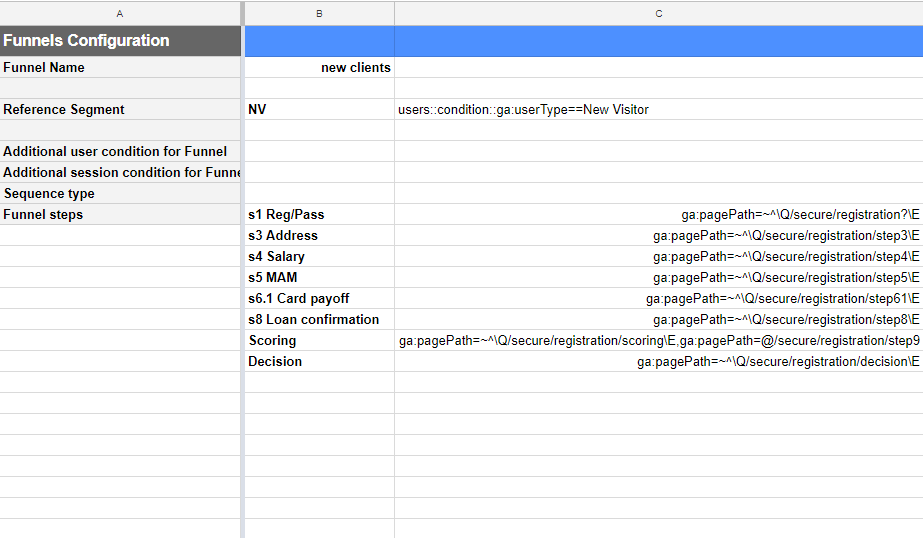Select the 'Scoring' step cell
This screenshot has width=923, height=538.
point(319,340)
